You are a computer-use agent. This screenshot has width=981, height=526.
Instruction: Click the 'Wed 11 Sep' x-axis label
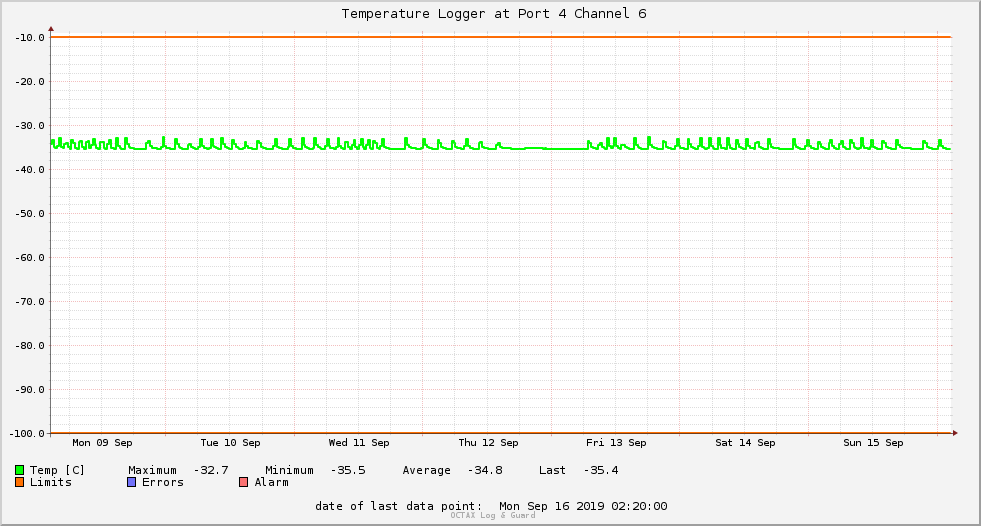[359, 443]
